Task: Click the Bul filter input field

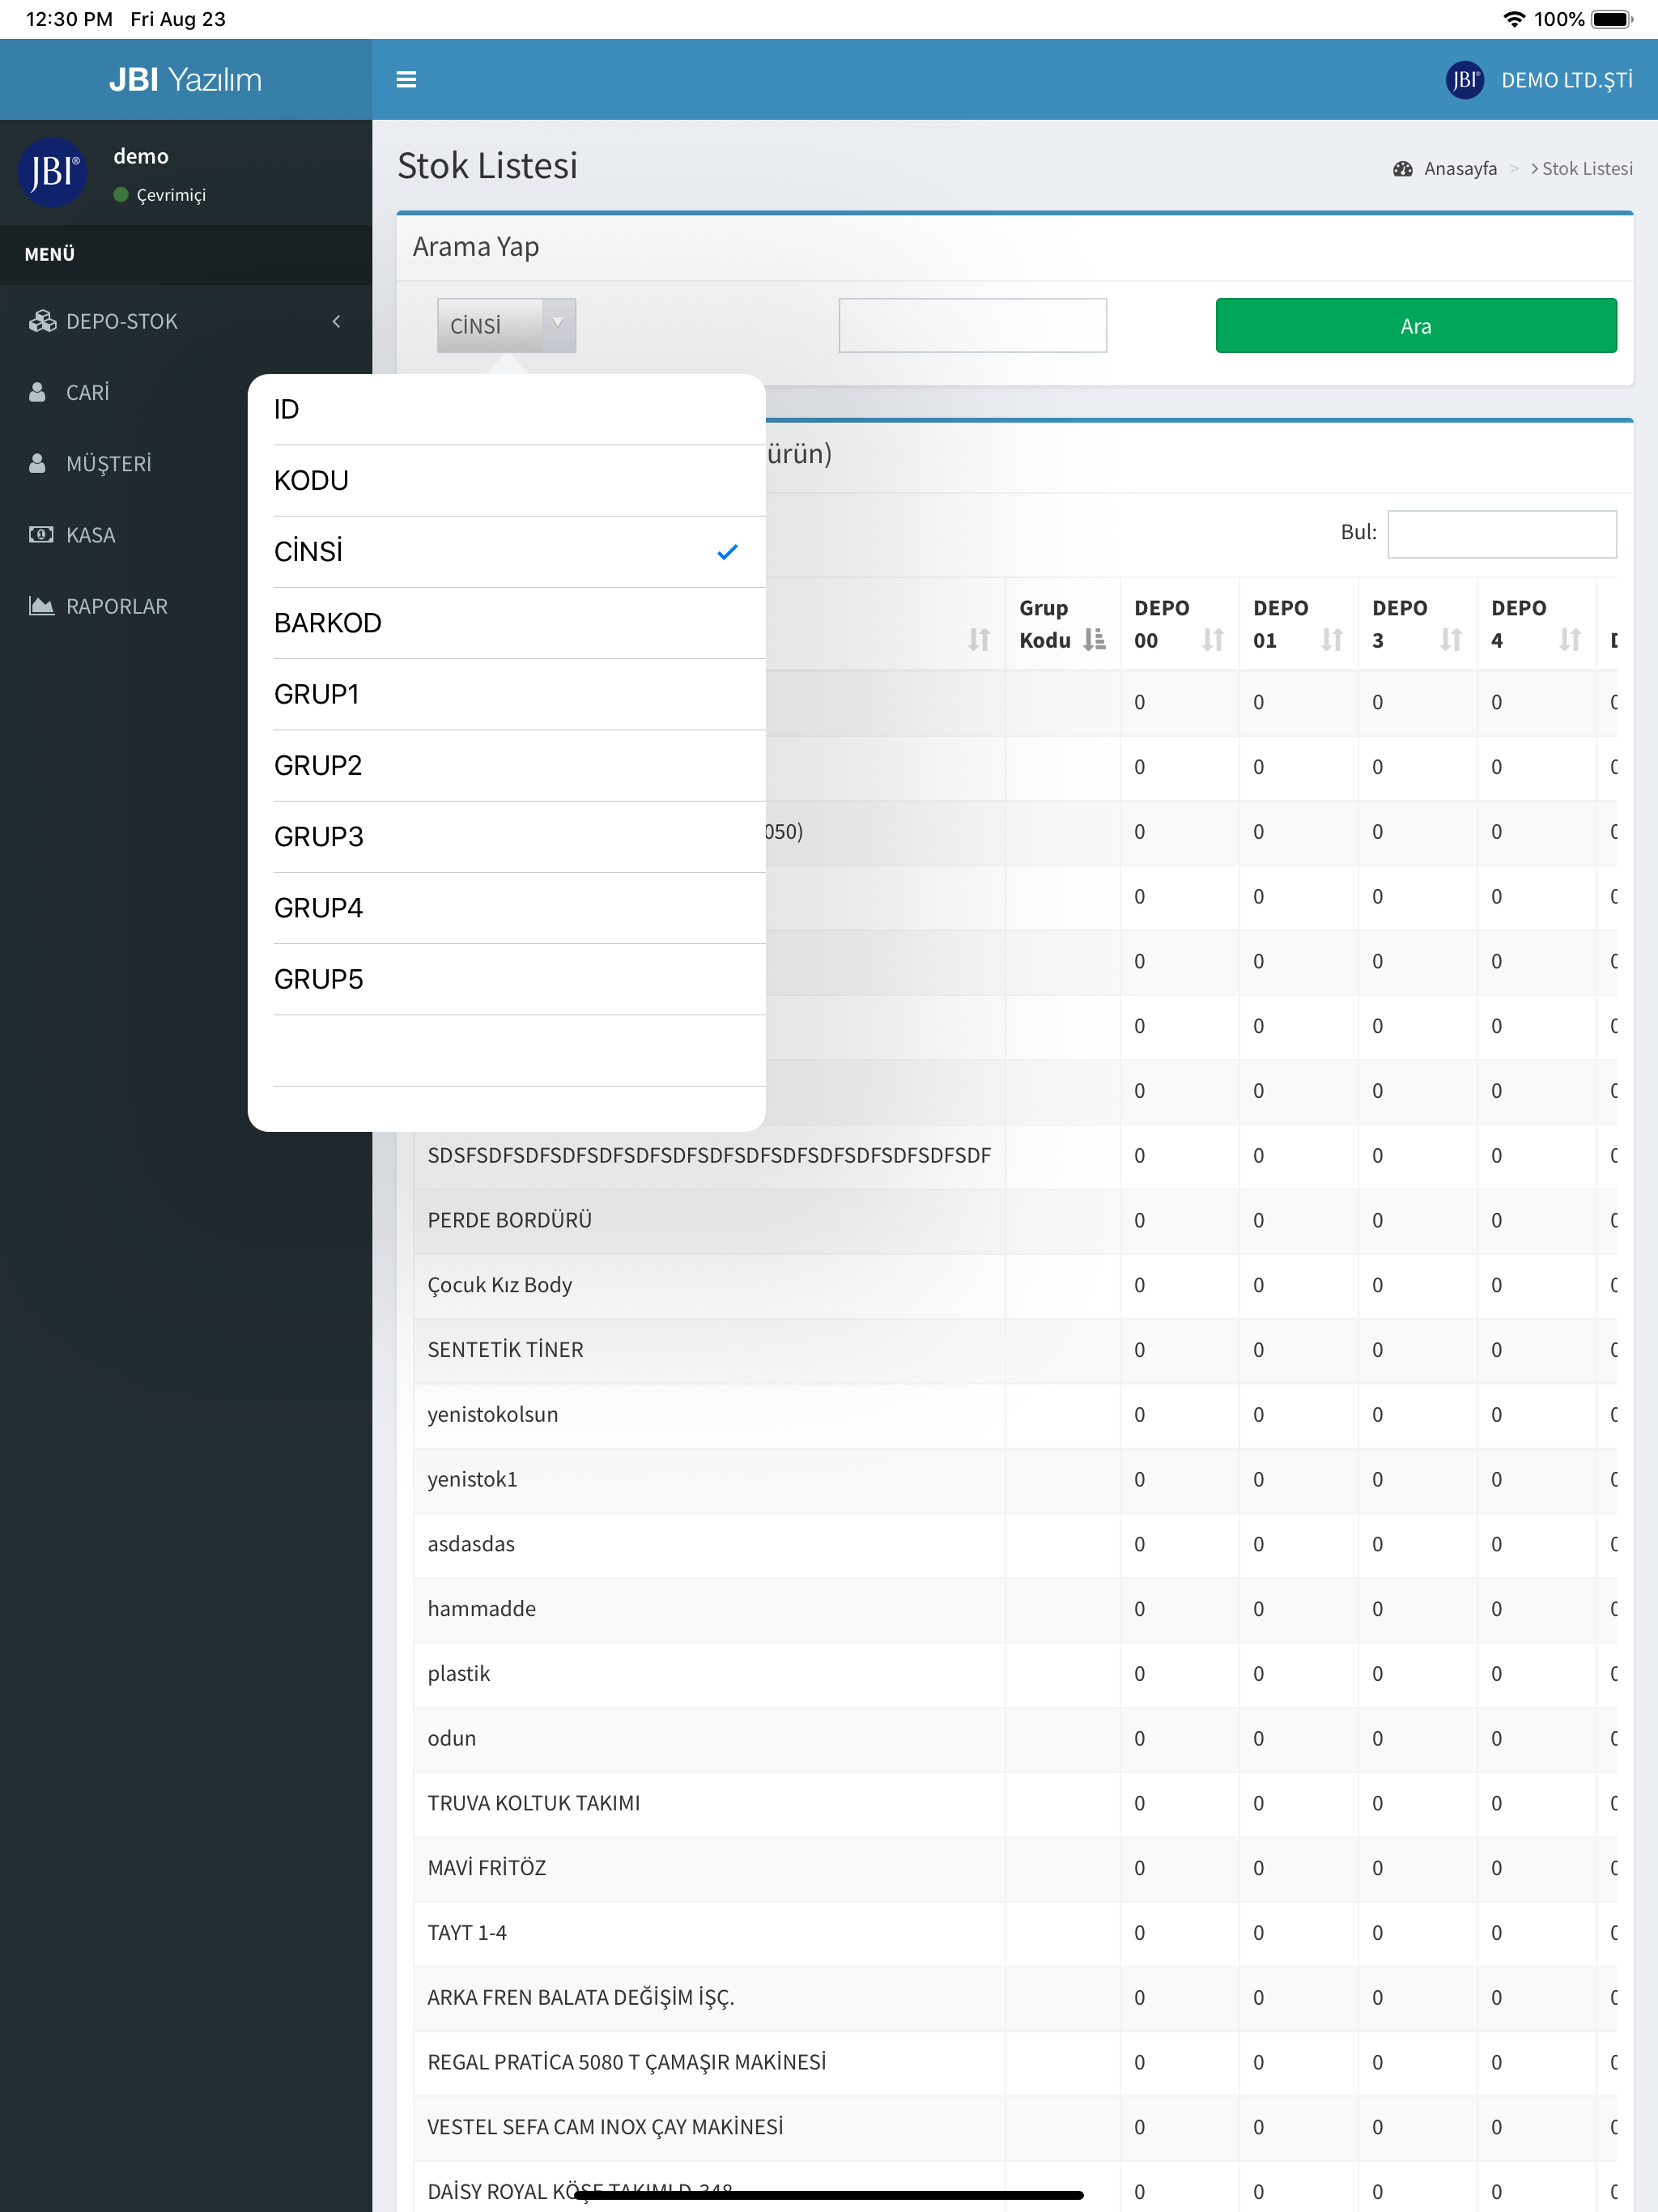Action: [x=1502, y=534]
